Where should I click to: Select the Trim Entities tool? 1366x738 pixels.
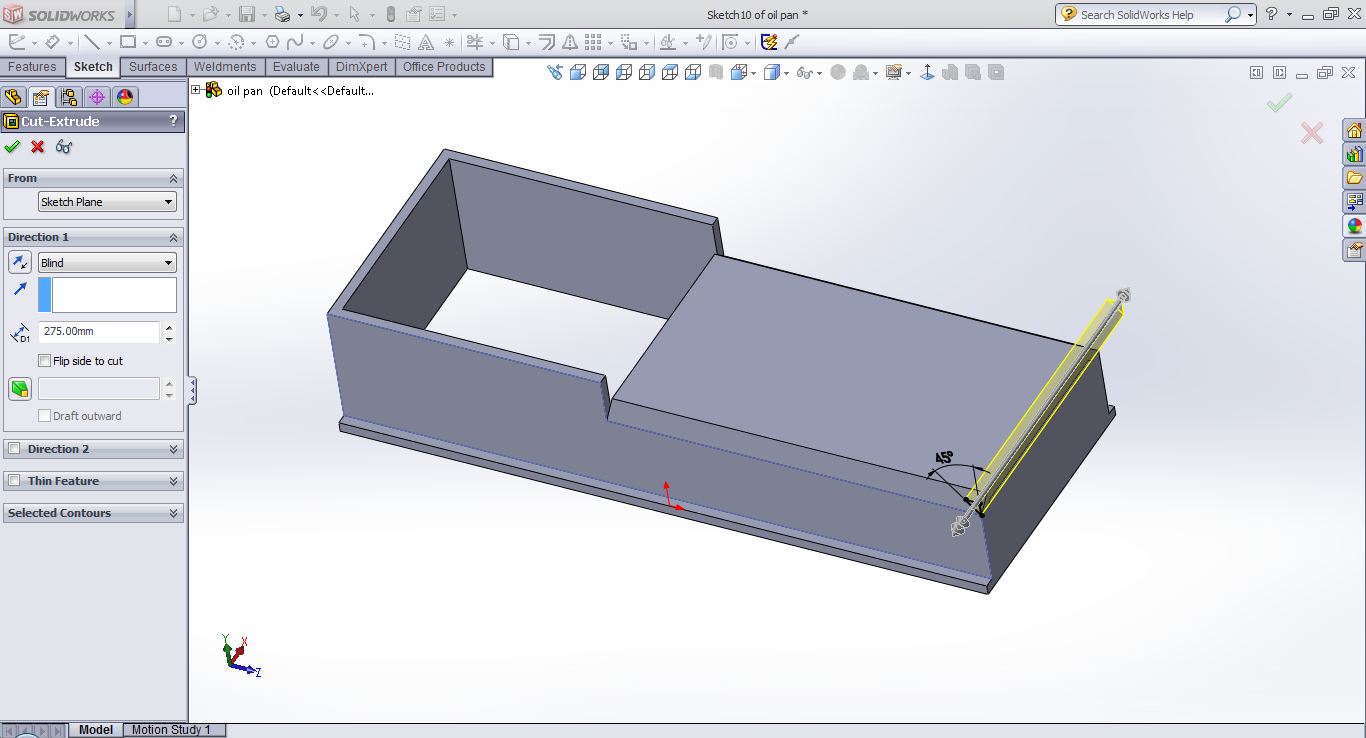474,42
